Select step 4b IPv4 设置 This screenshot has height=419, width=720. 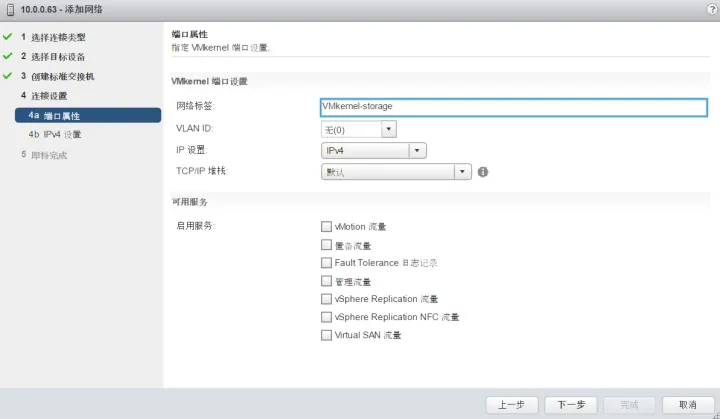coord(55,135)
